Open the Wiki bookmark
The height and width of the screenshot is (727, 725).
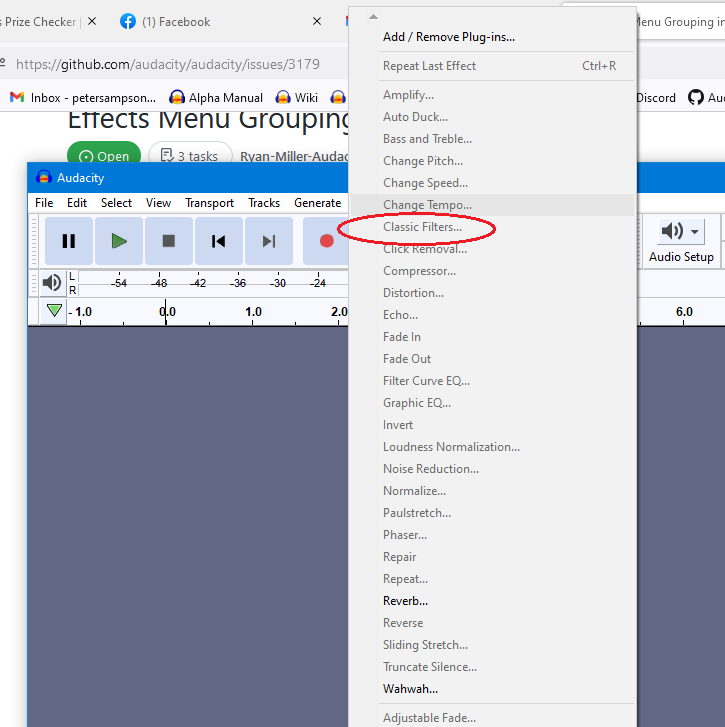pyautogui.click(x=297, y=98)
